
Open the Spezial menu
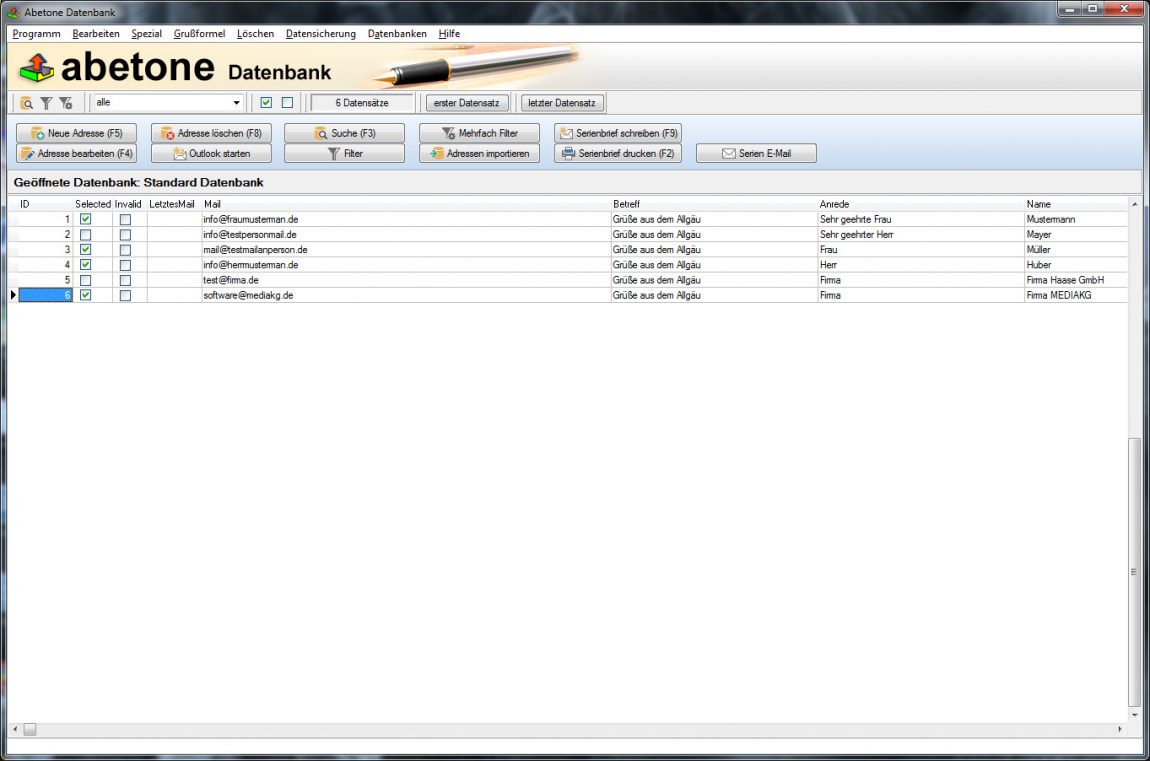[x=146, y=33]
